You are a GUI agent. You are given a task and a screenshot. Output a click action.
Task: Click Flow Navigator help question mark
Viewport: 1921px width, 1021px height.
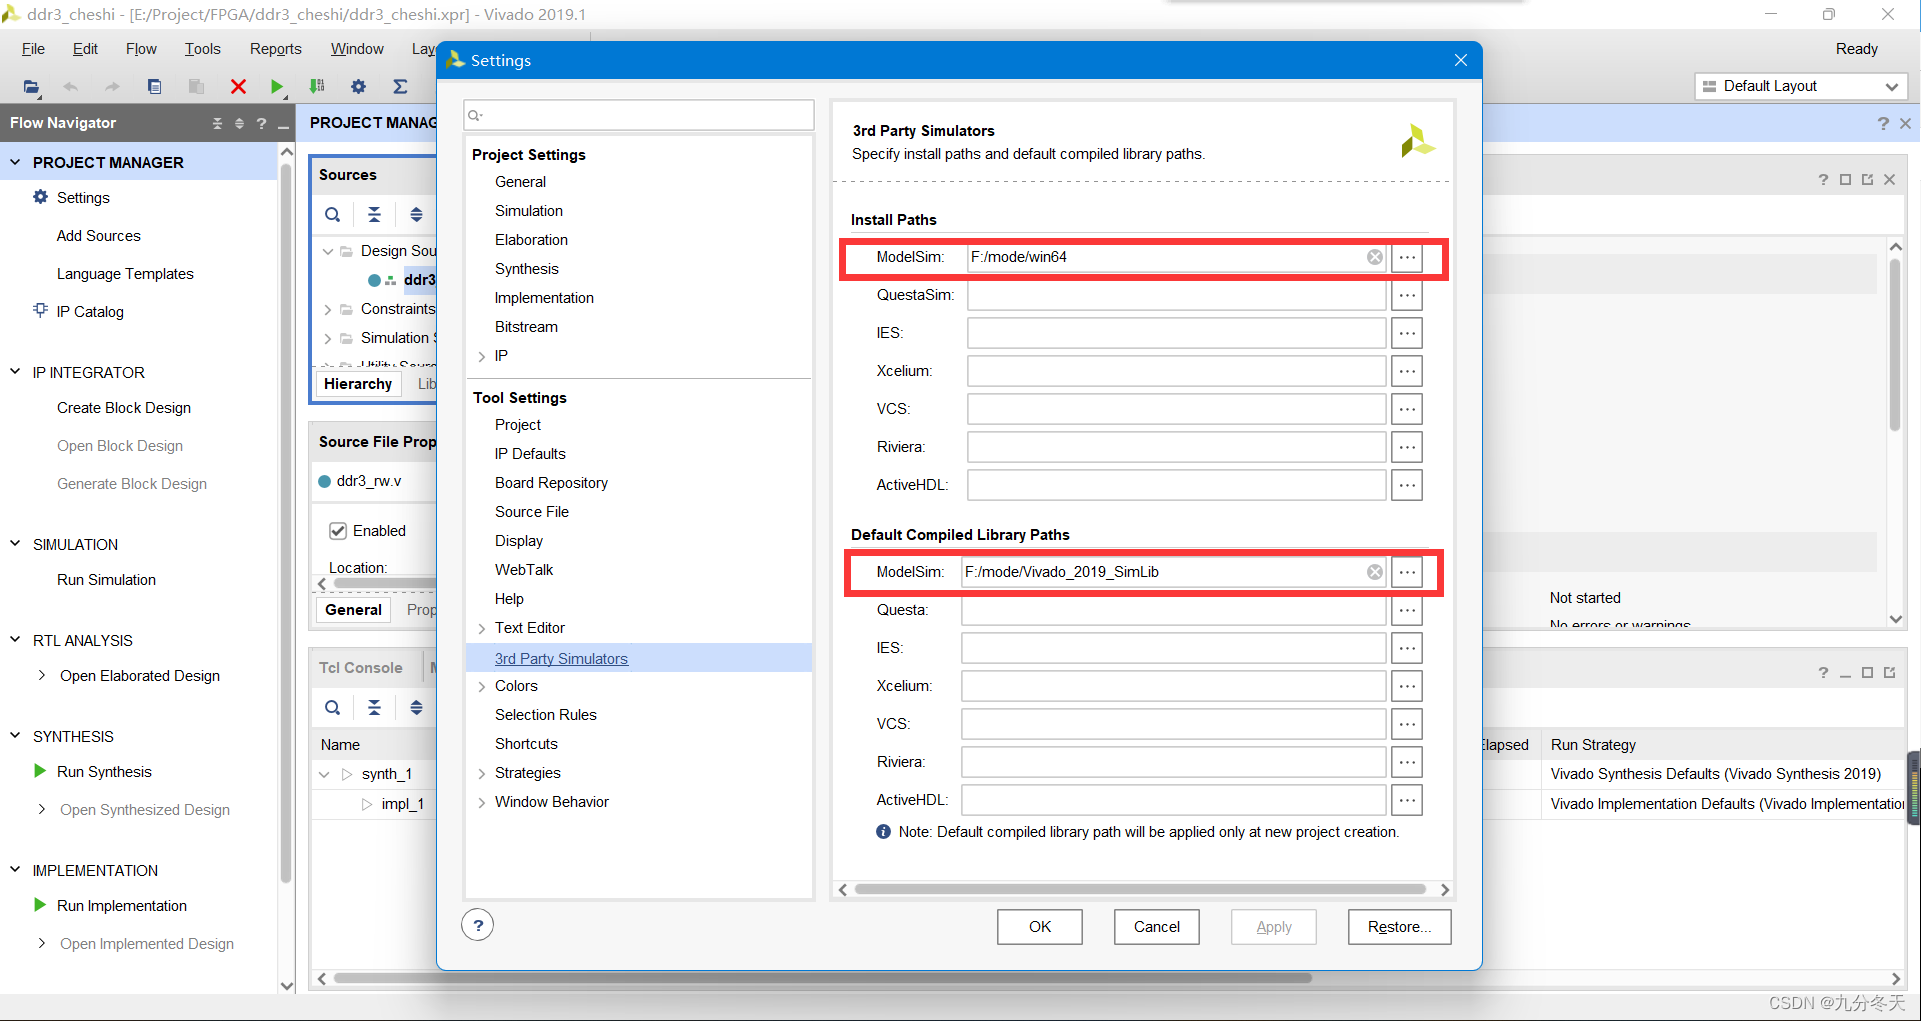click(x=262, y=123)
